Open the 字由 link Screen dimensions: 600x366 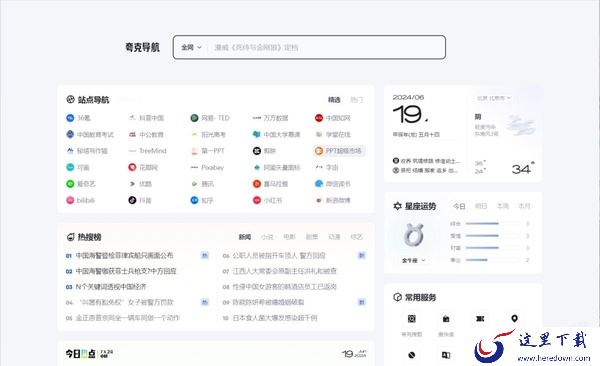point(332,167)
